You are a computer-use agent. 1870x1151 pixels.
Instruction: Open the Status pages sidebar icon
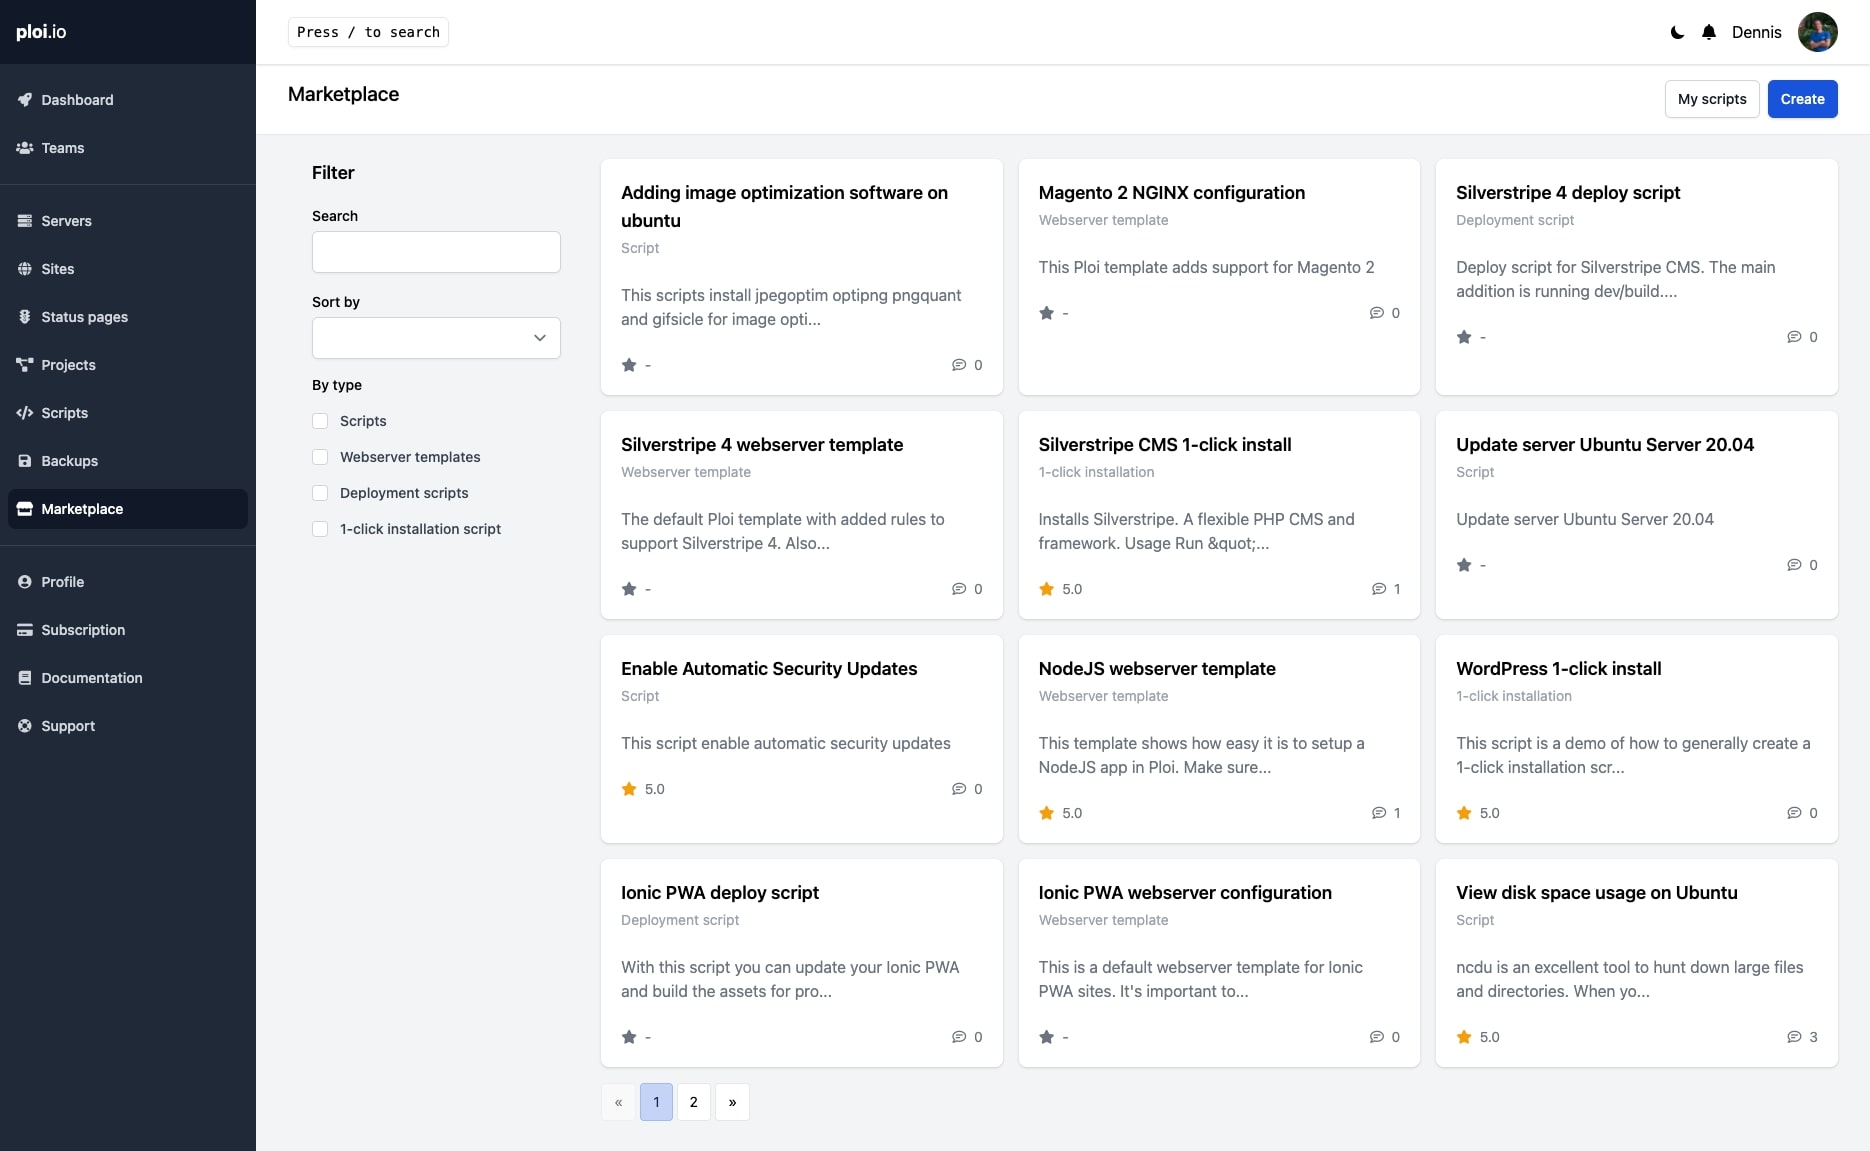point(25,316)
